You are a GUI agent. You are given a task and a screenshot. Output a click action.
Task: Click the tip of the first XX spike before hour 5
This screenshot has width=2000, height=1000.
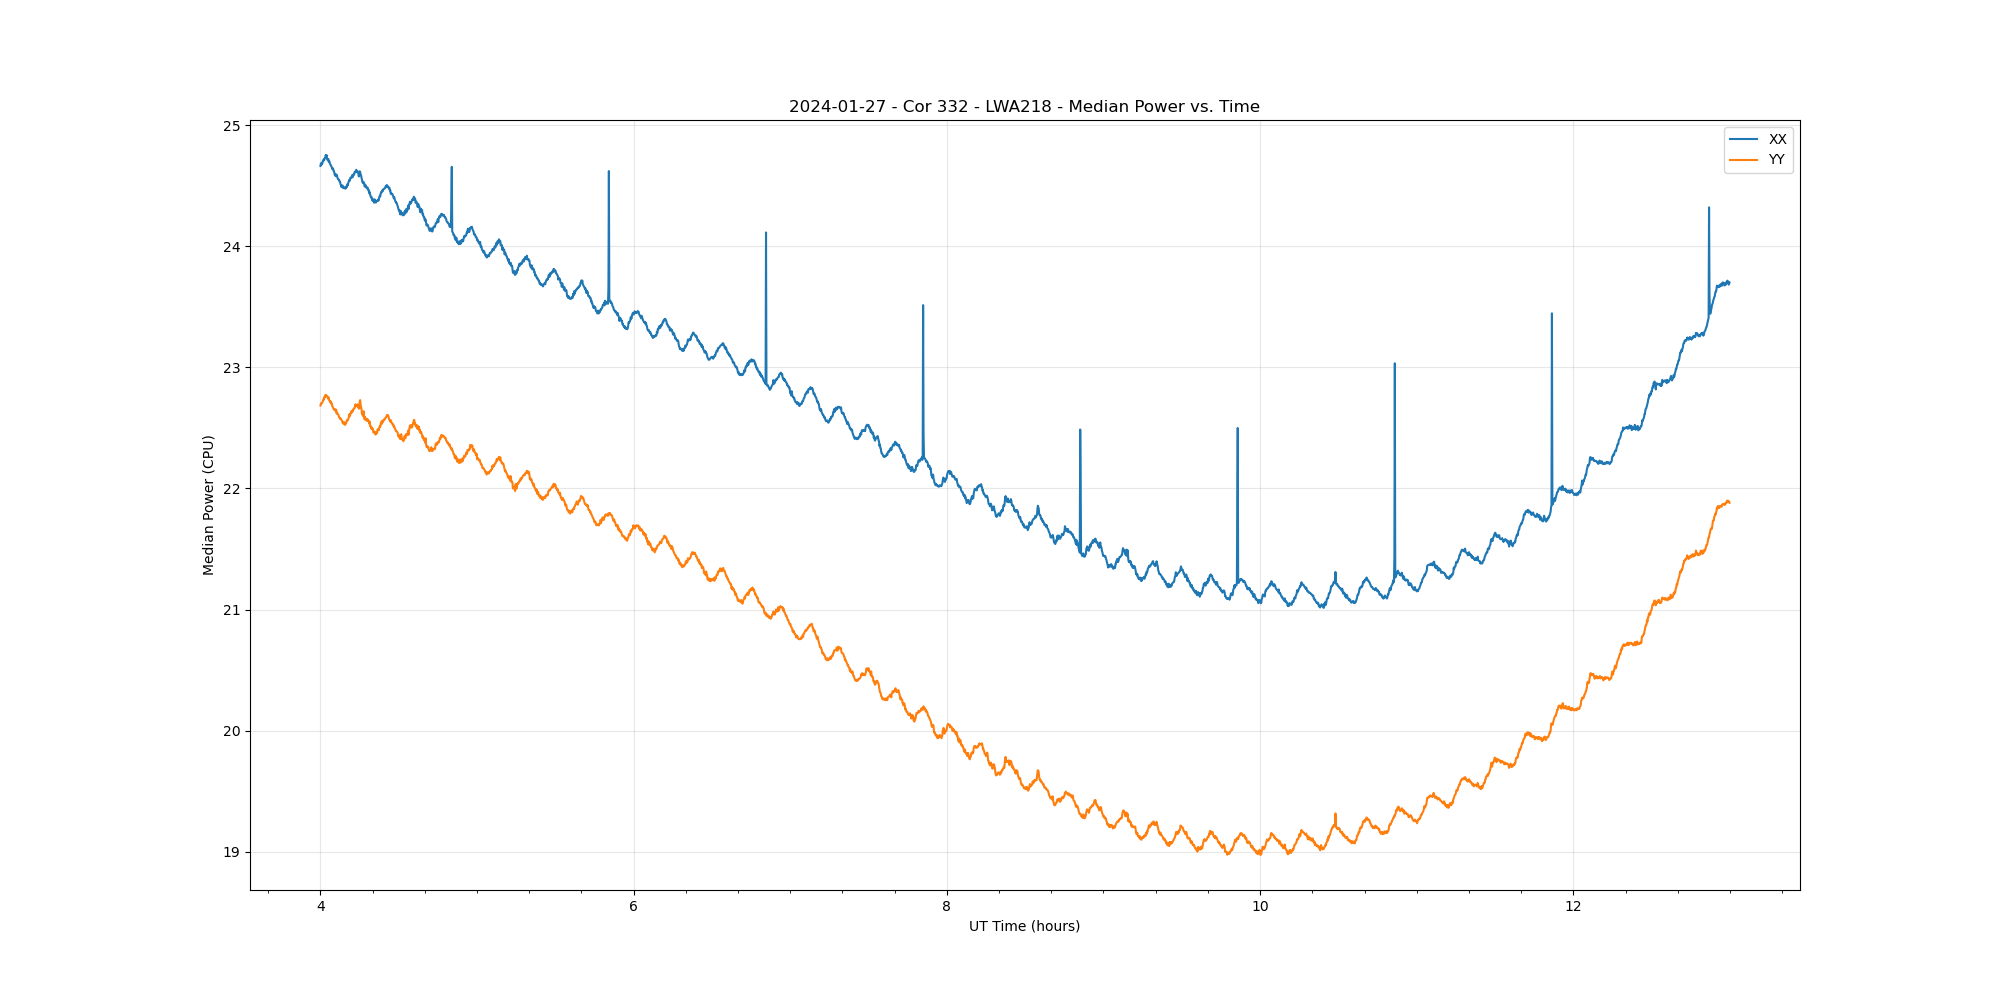(x=452, y=168)
